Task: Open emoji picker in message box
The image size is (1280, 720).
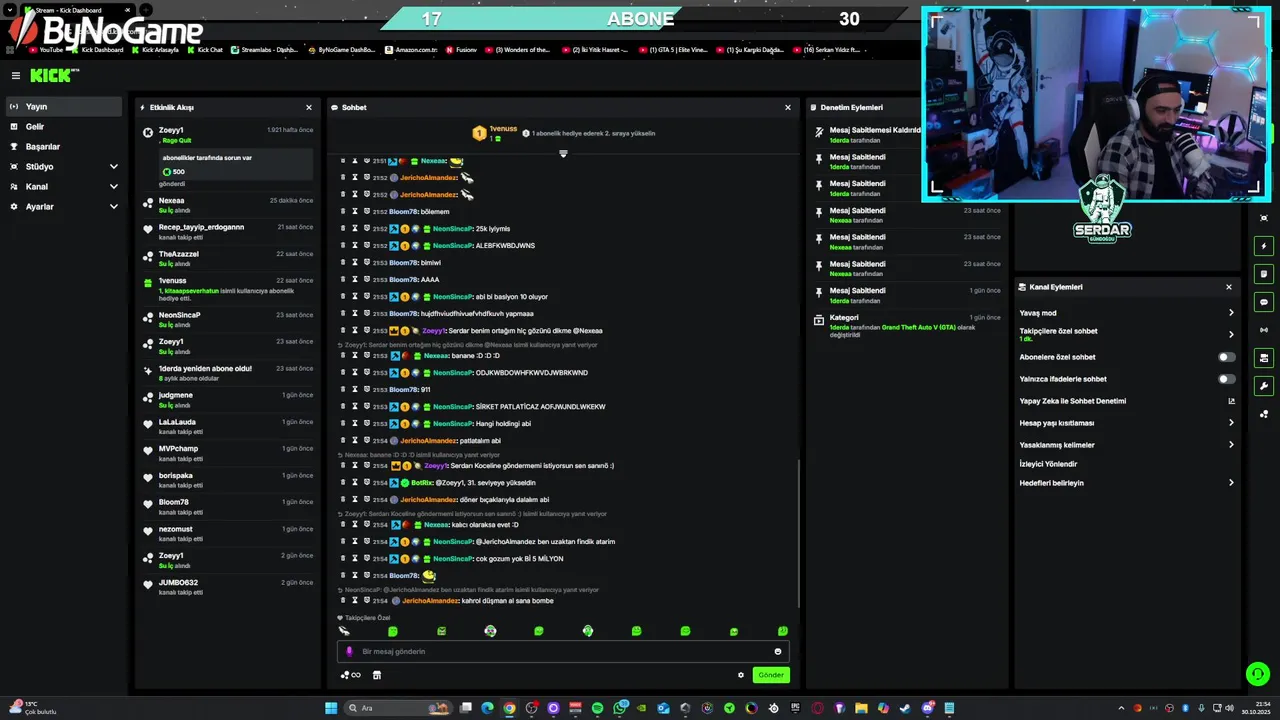Action: coord(777,652)
